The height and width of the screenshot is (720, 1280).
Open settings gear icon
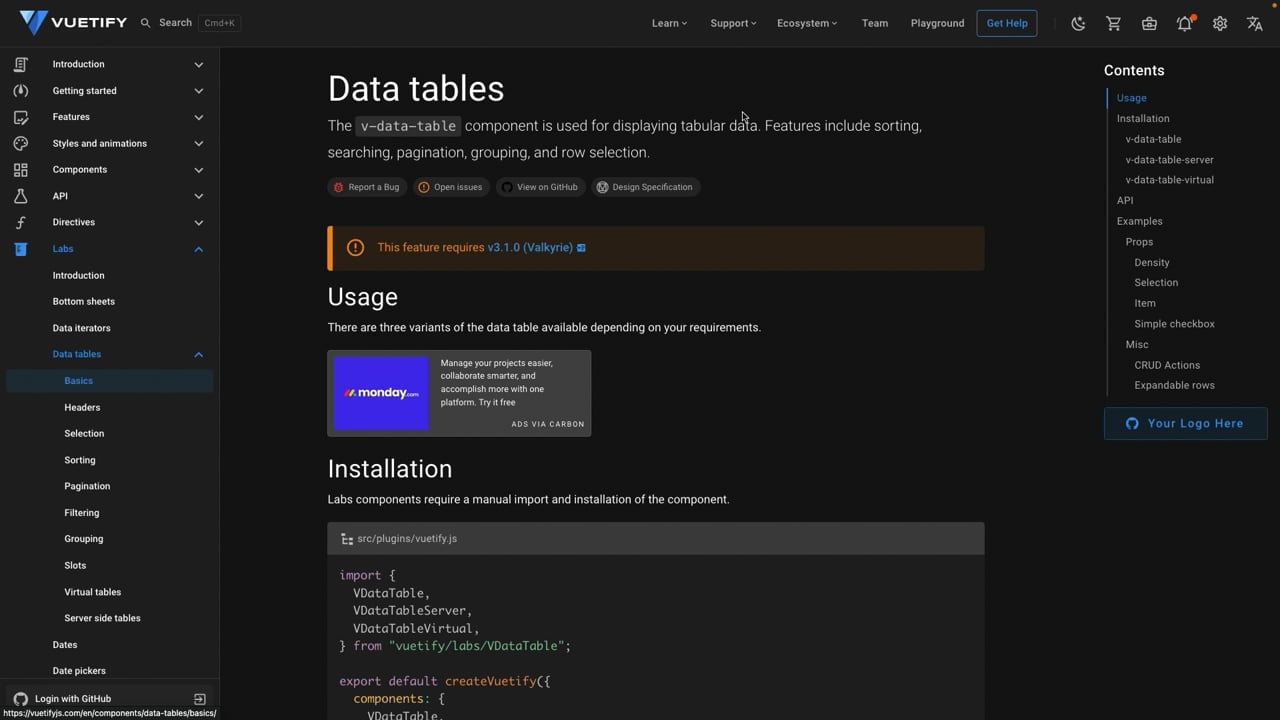click(1220, 23)
